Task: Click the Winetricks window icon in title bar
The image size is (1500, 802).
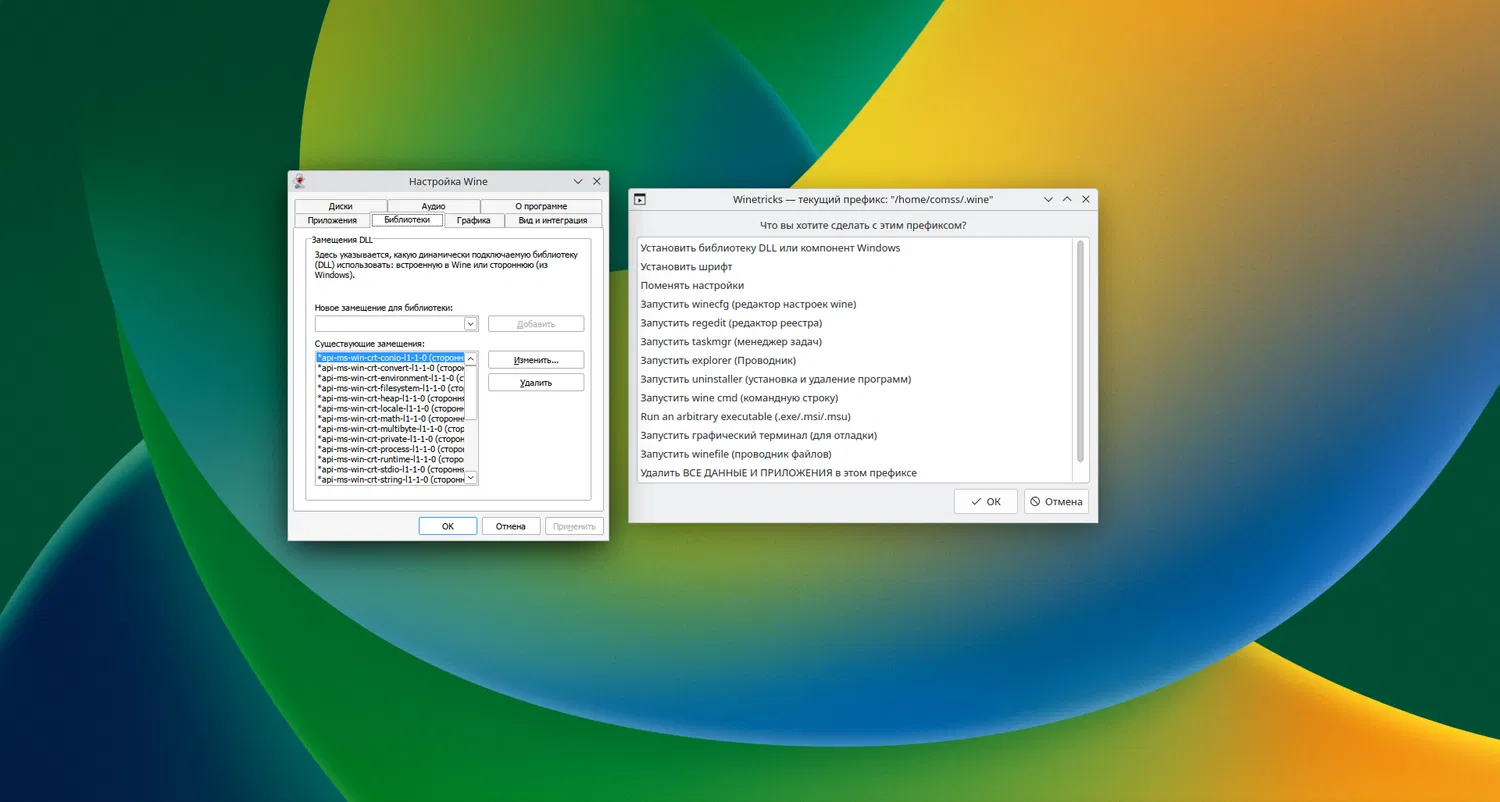Action: [640, 200]
